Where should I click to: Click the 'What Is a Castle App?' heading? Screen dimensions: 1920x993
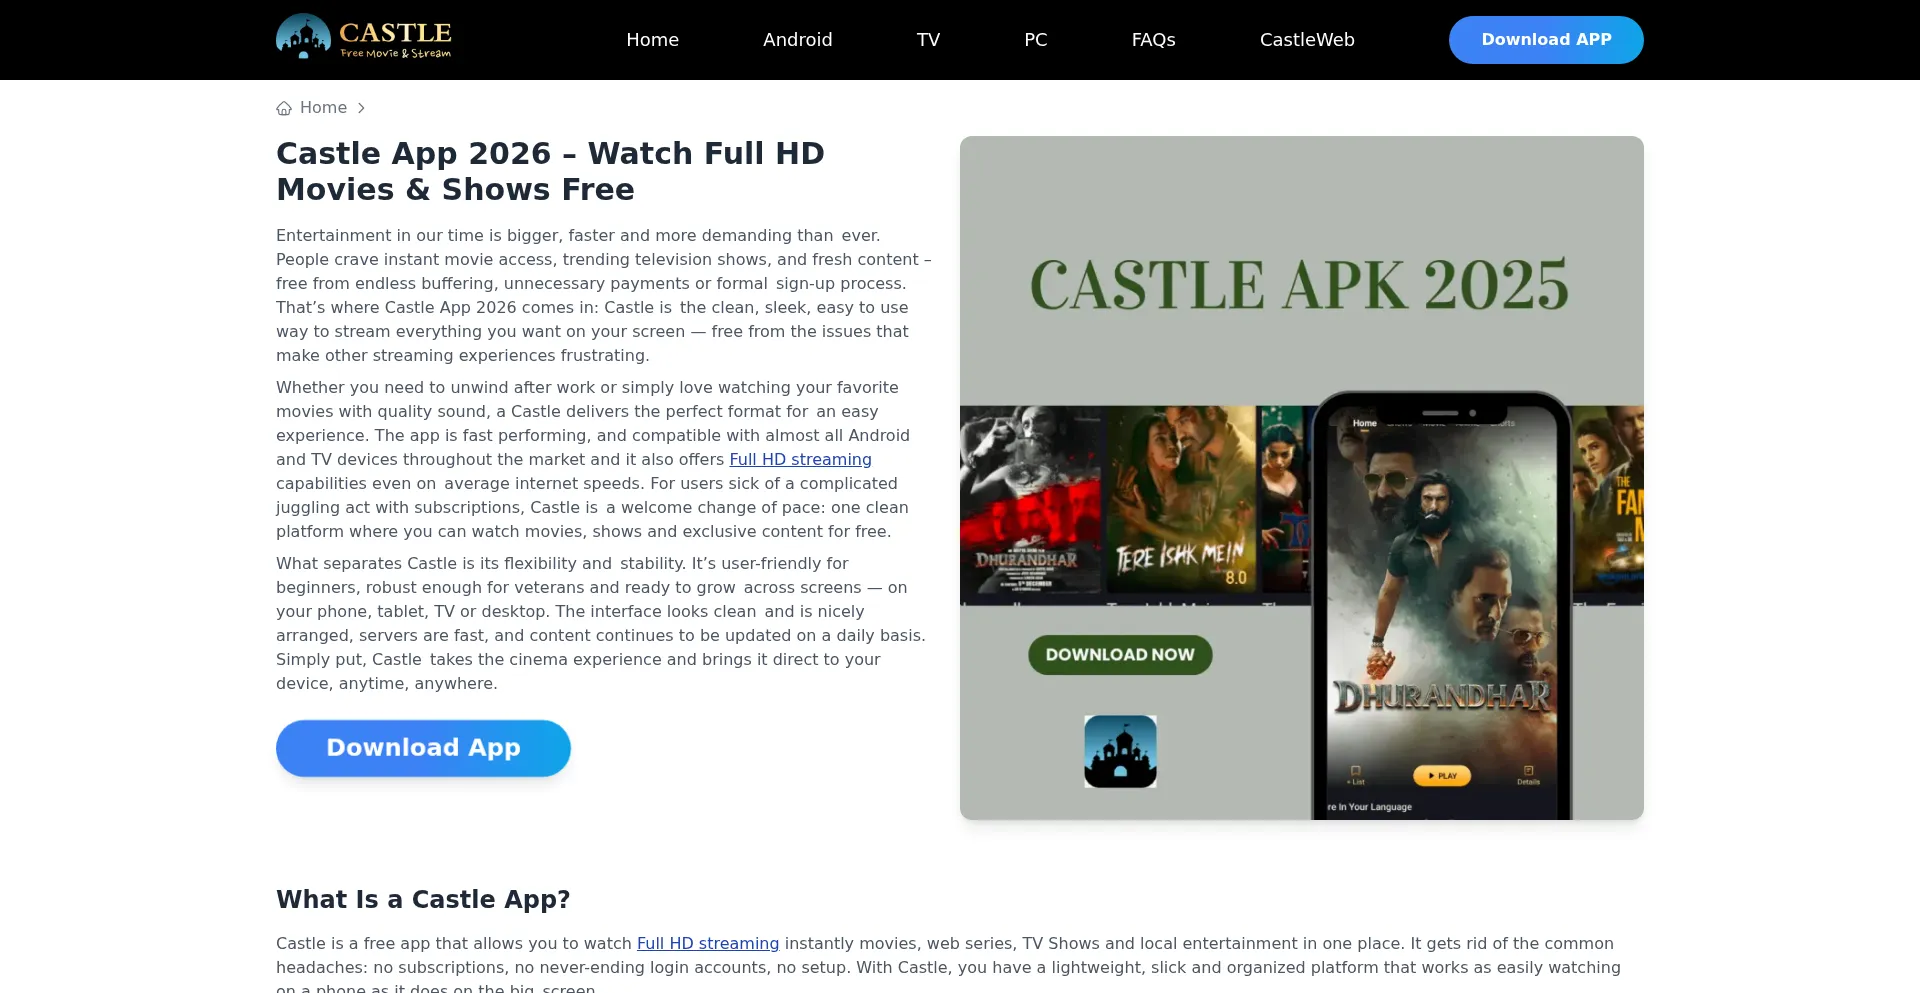pos(423,899)
